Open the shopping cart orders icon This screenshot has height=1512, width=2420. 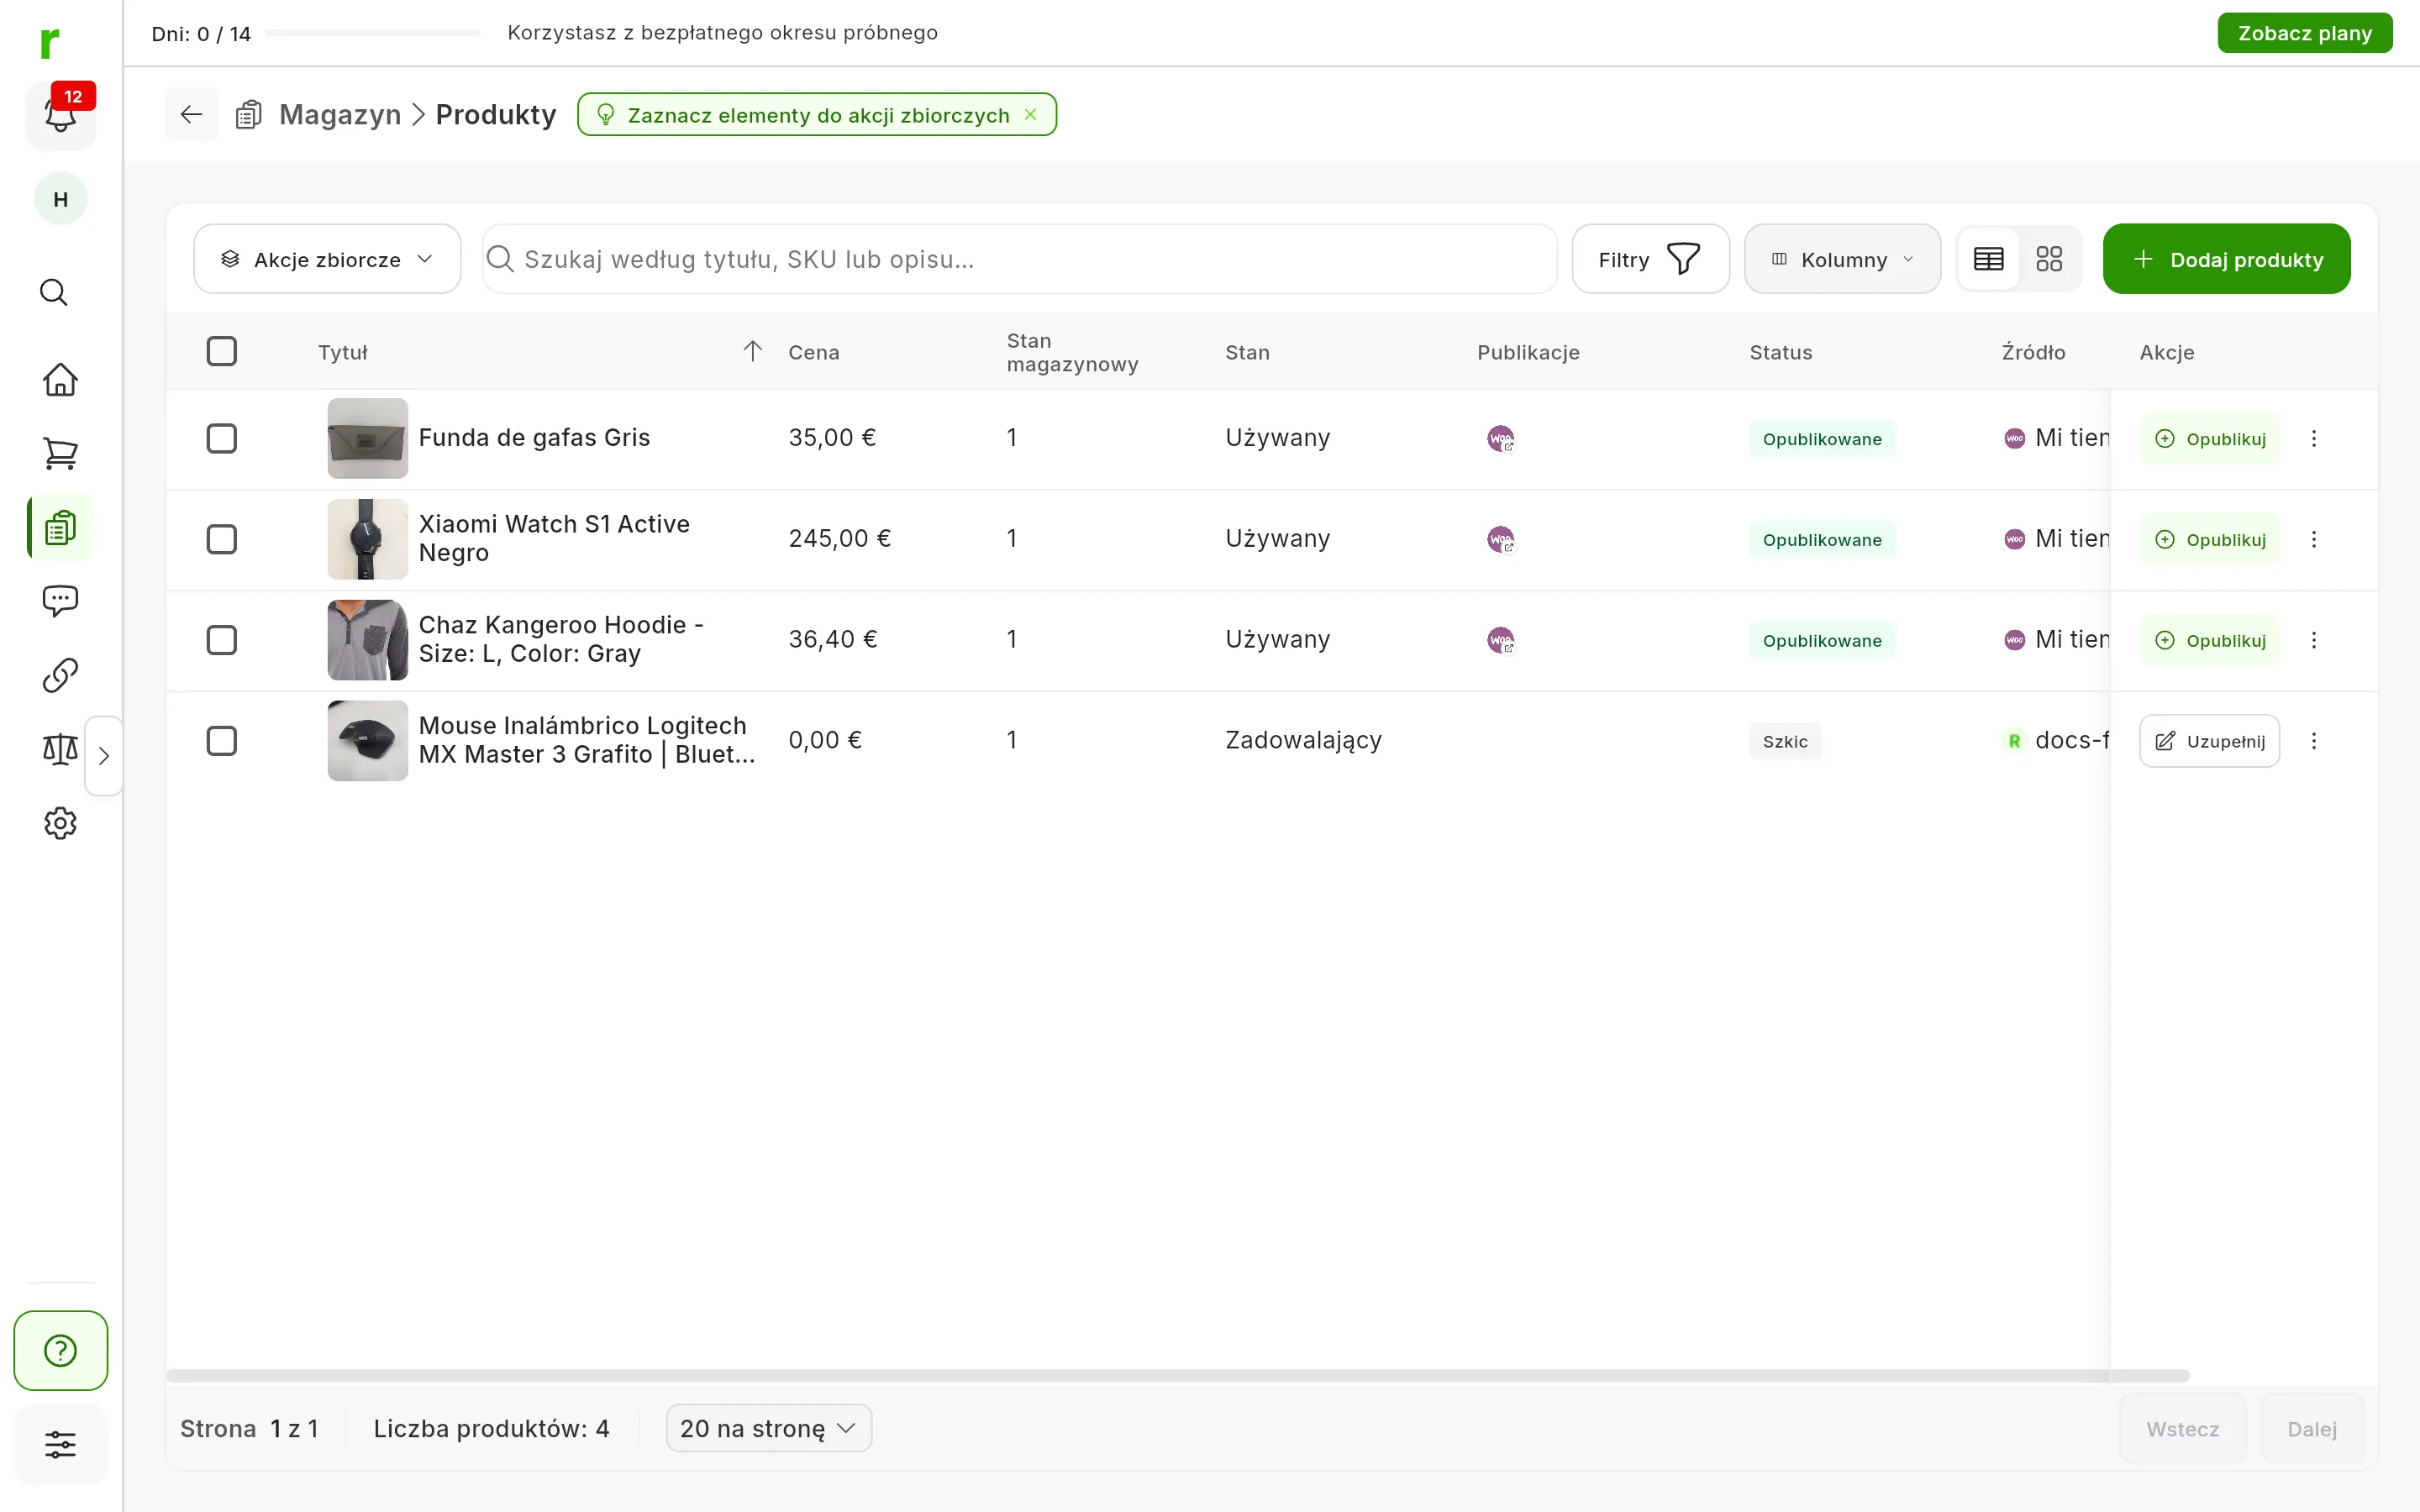(60, 453)
